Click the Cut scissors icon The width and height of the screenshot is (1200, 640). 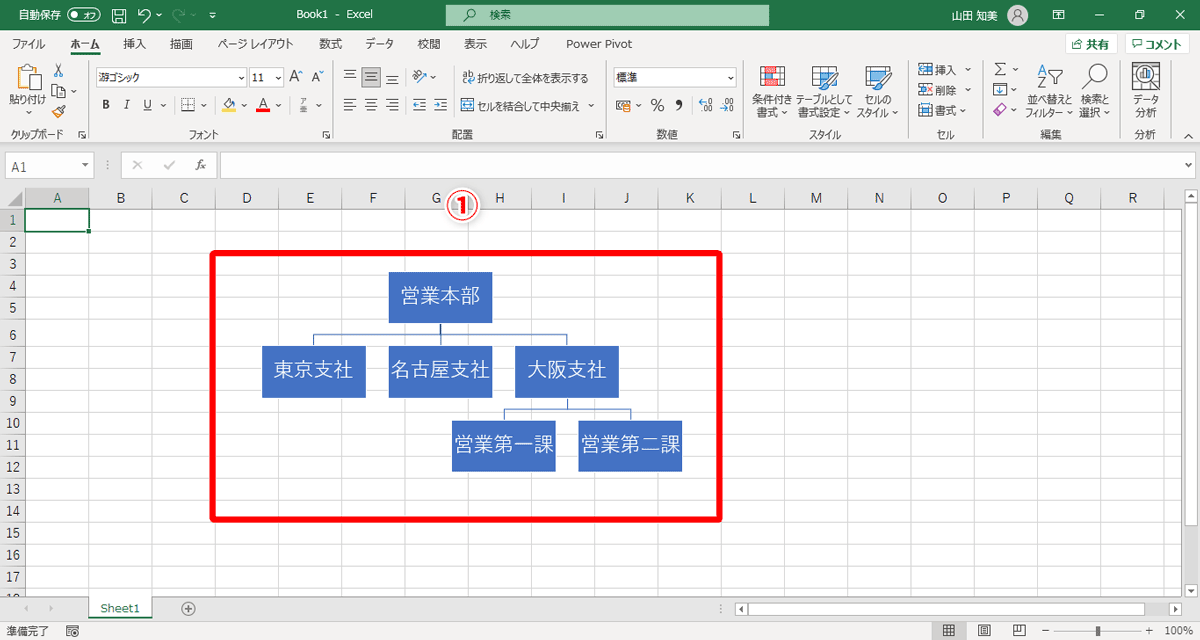coord(58,71)
